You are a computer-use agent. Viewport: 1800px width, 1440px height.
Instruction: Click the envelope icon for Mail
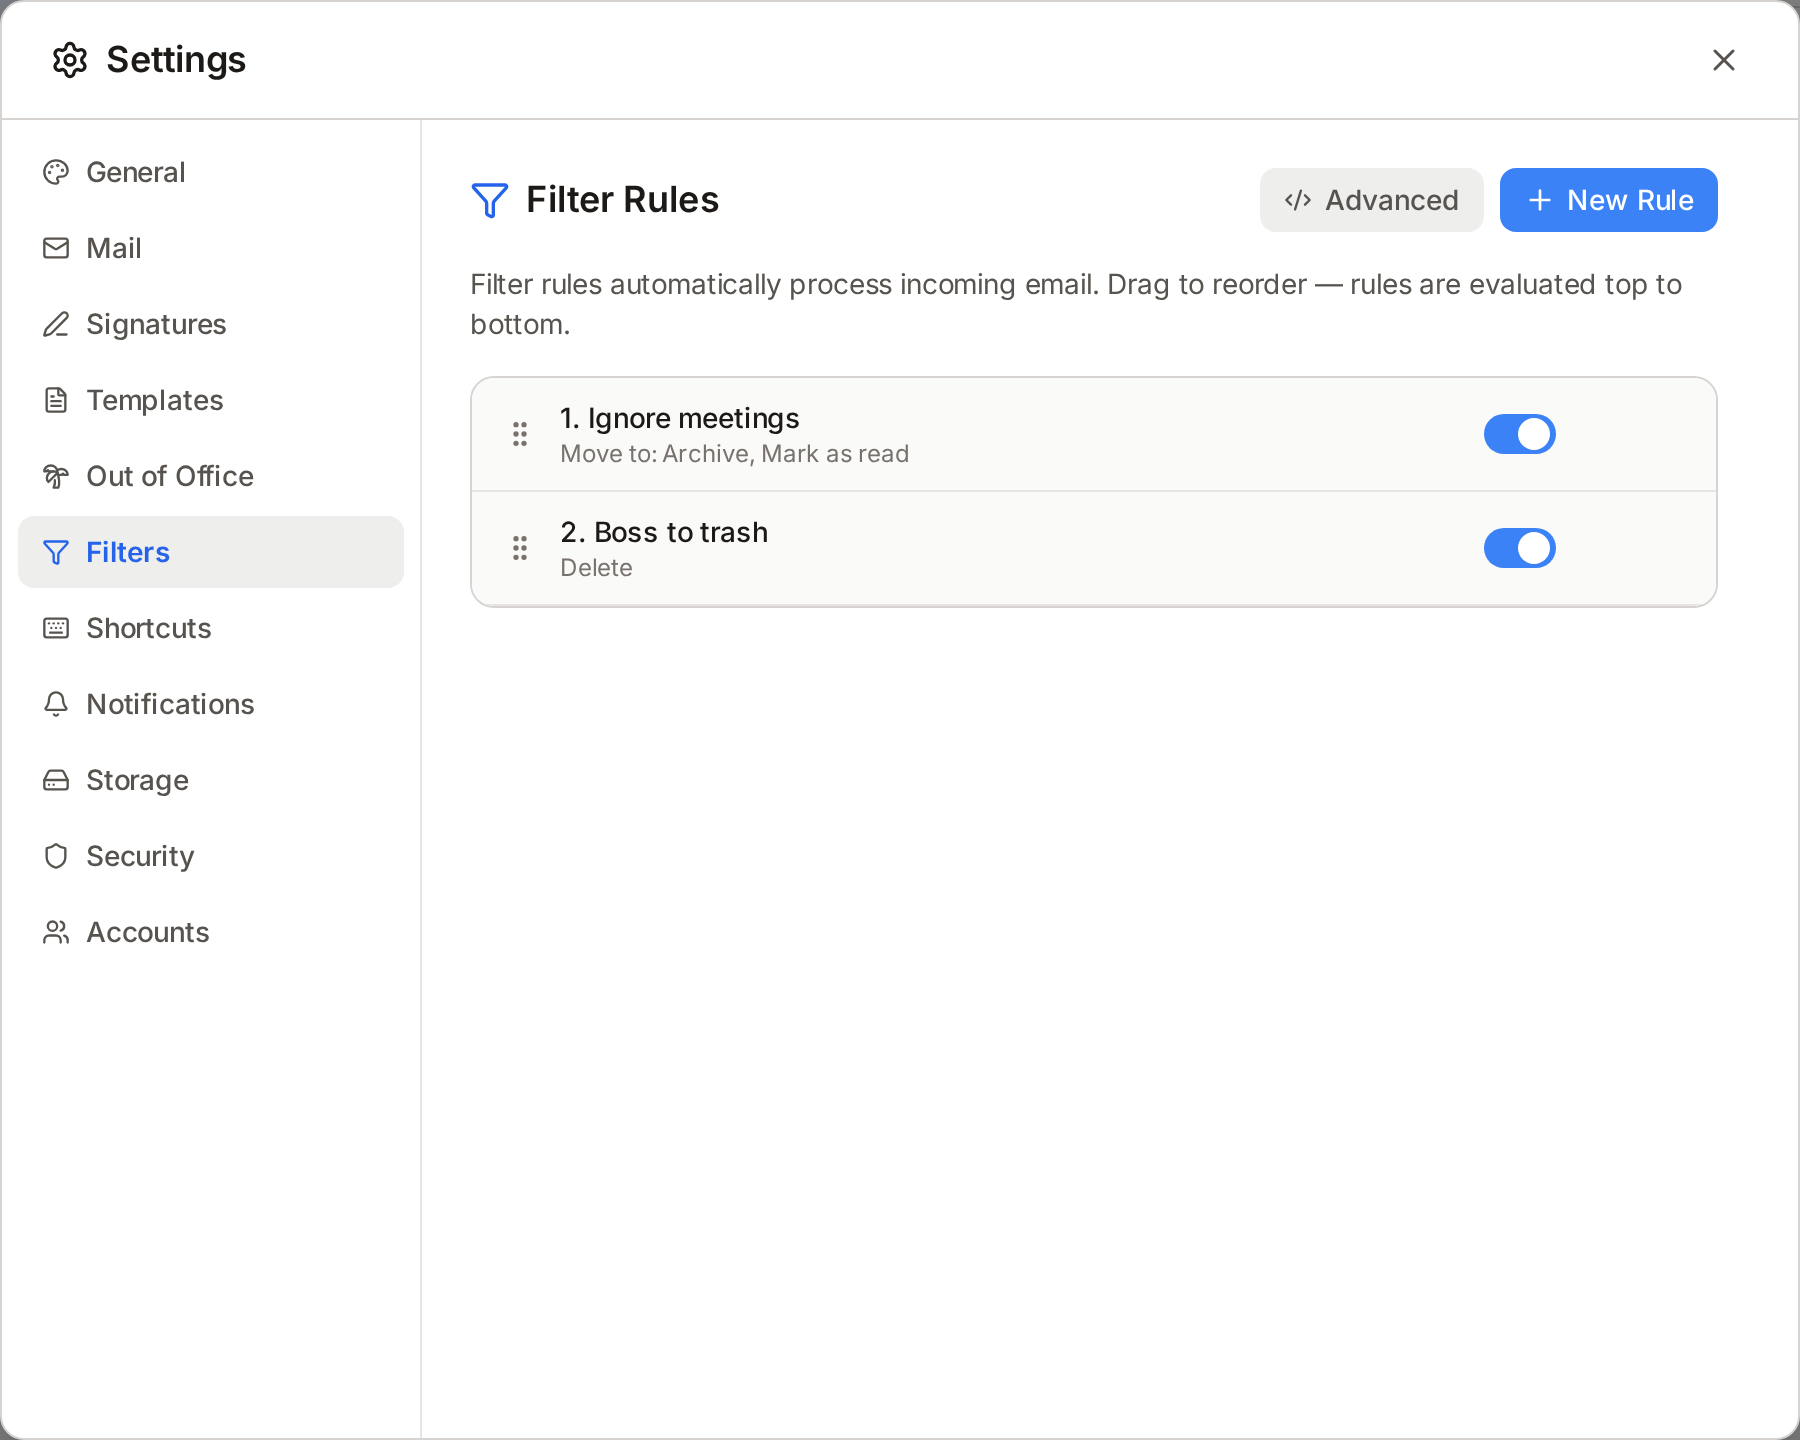(x=56, y=248)
